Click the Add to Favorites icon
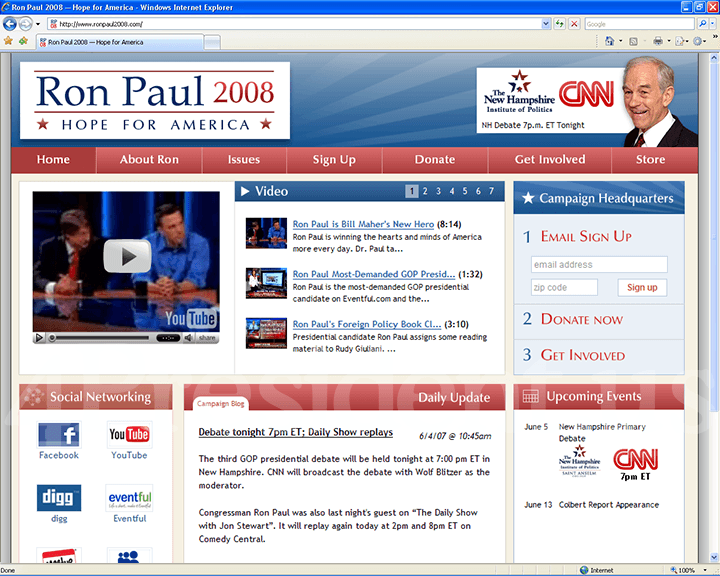 (x=23, y=41)
